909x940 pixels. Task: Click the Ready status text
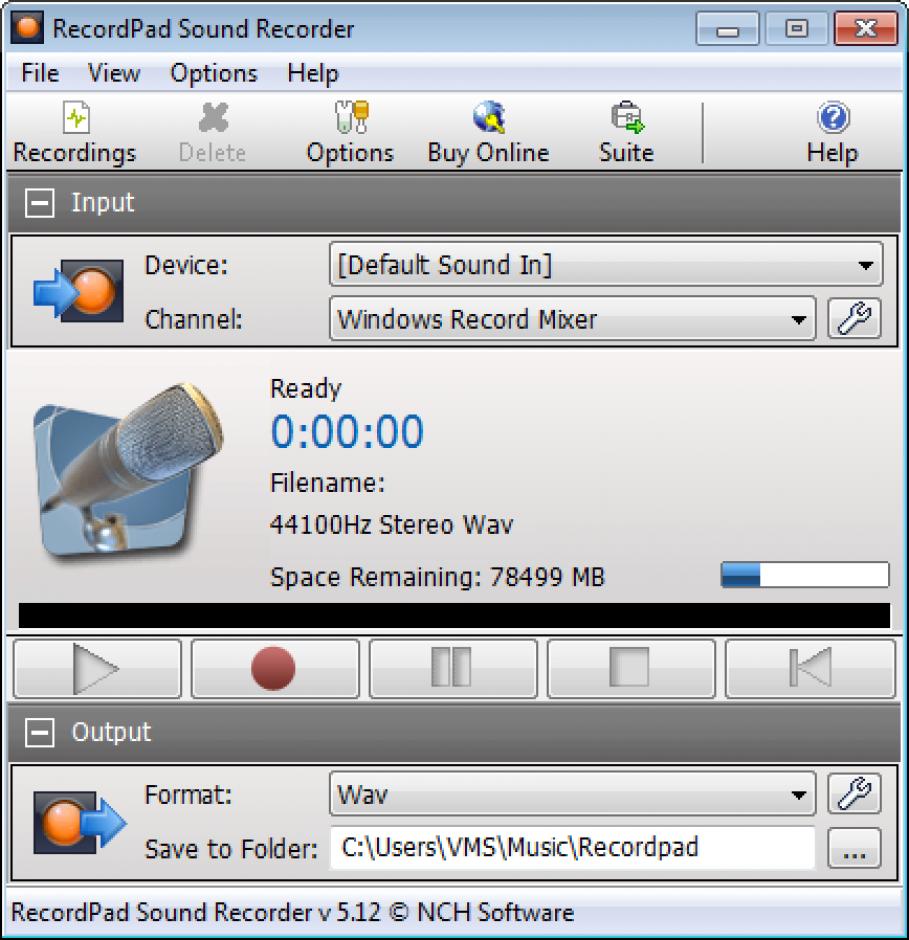[306, 388]
